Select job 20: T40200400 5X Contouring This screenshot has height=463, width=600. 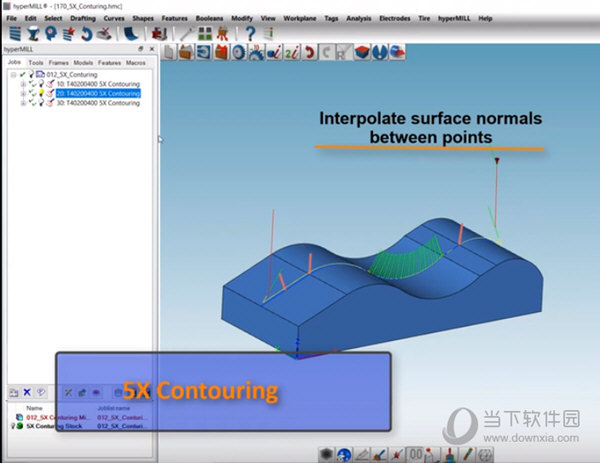tap(98, 93)
